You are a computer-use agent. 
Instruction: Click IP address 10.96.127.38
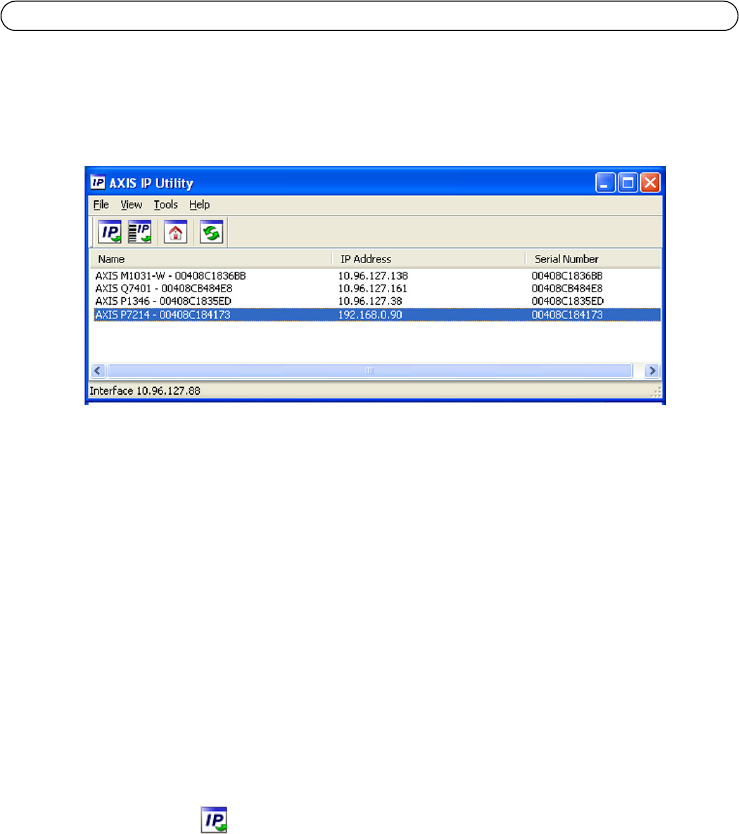coord(370,302)
